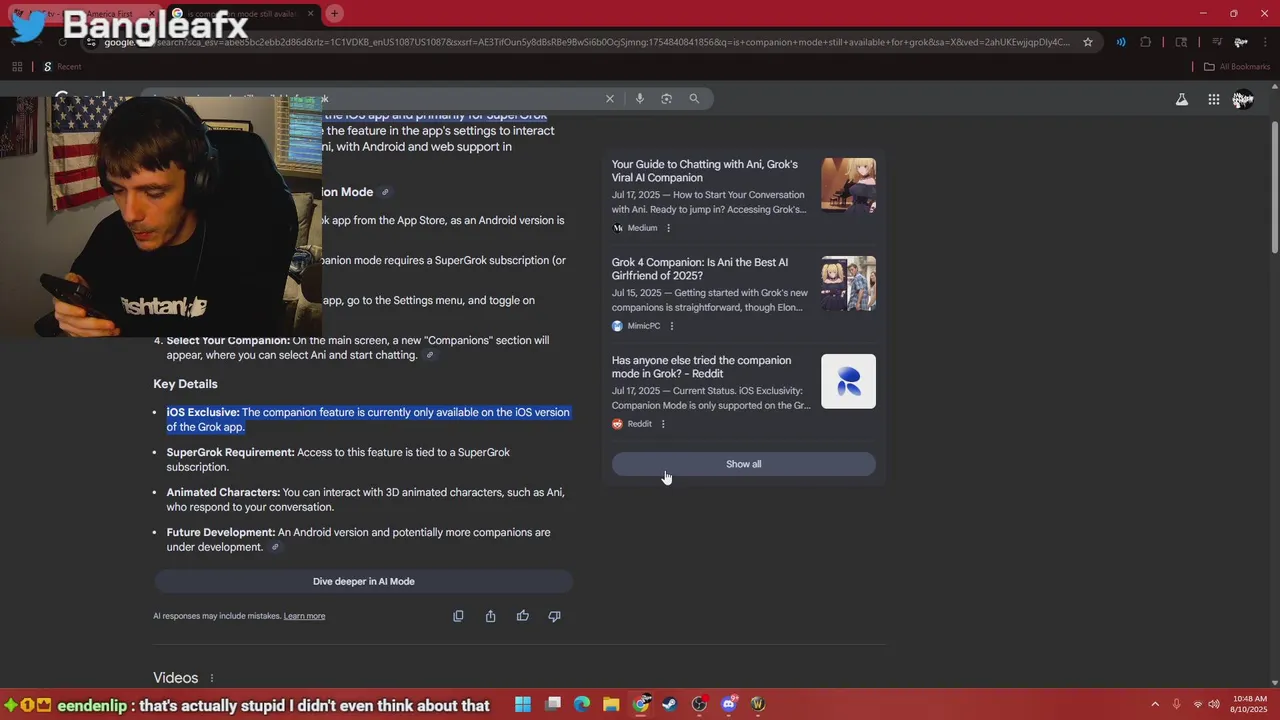Copy the AI overview response
The image size is (1280, 720).
458,616
